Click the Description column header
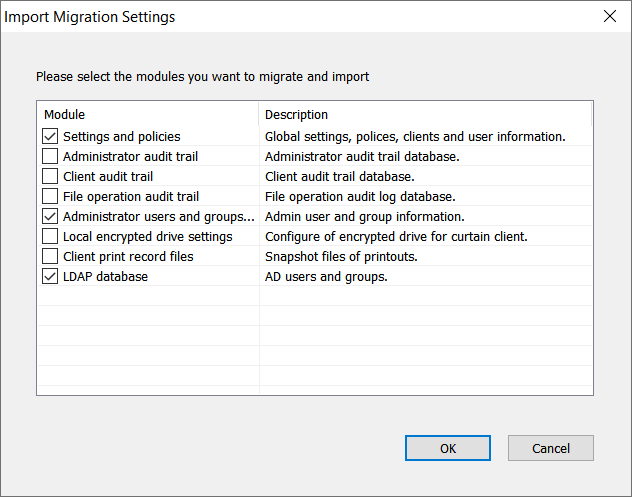Screen dimensions: 632x497 [424, 114]
